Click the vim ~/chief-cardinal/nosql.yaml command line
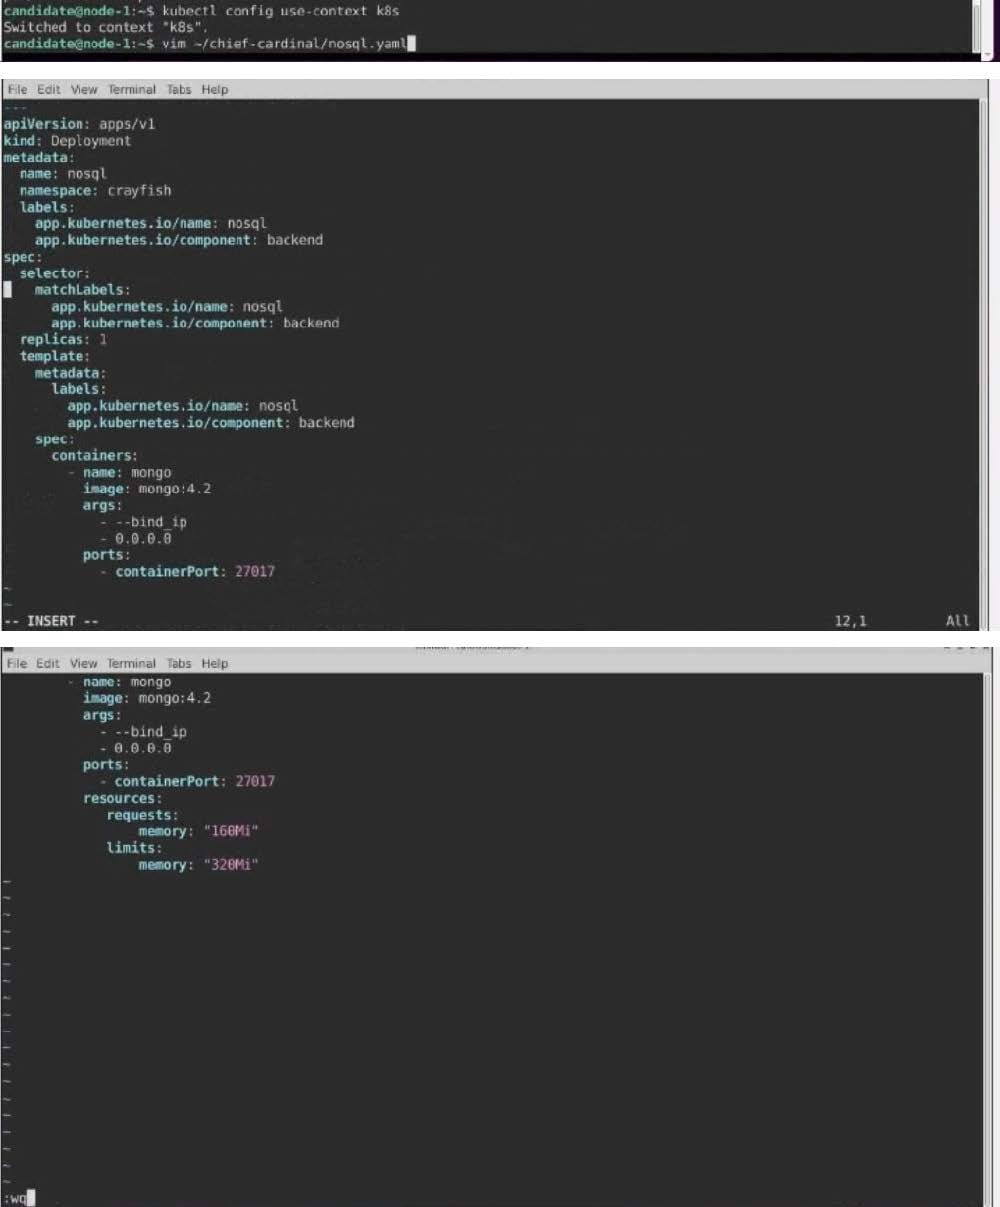The height and width of the screenshot is (1207, 1000). (x=283, y=44)
